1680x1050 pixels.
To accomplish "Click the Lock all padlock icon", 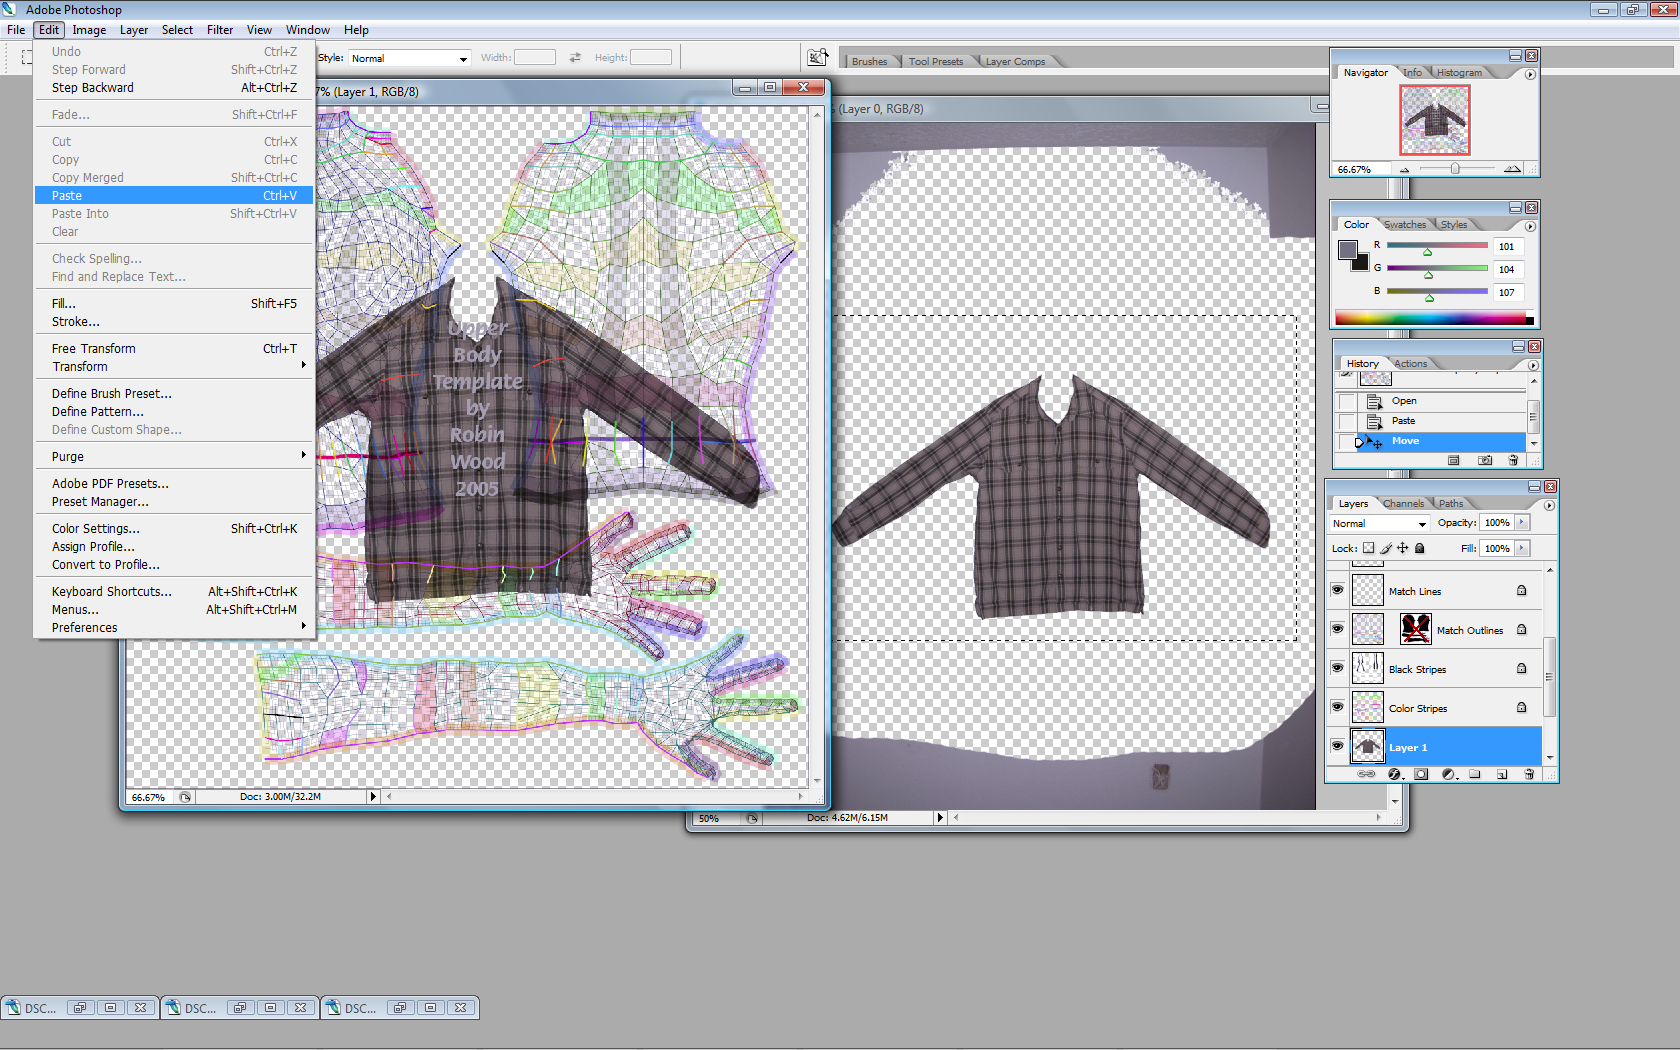I will 1419,548.
